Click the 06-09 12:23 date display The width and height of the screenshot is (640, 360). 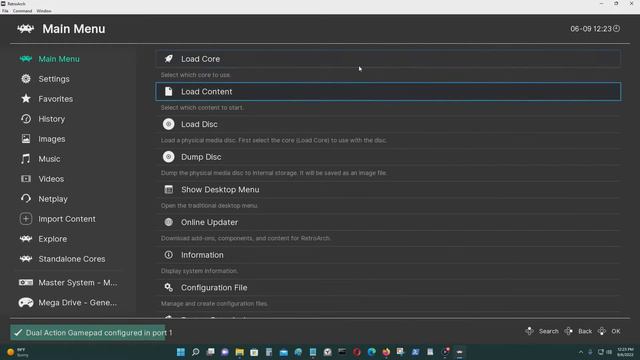591,29
